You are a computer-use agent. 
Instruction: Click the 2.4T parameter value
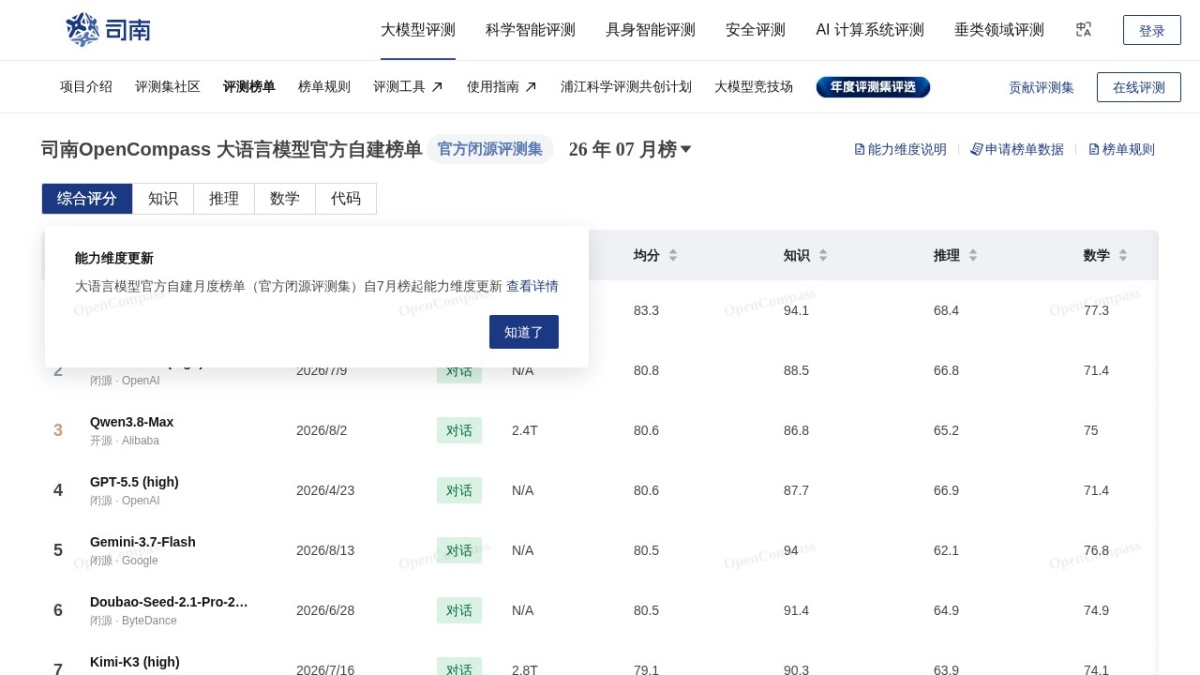coord(525,430)
